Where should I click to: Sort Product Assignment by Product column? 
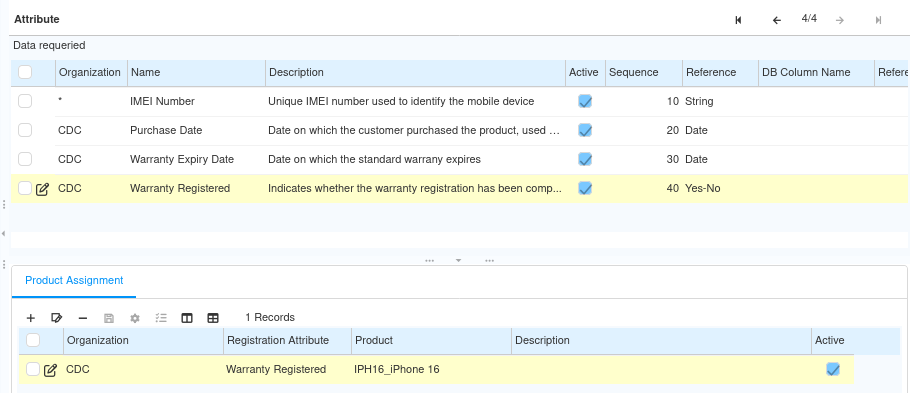click(x=431, y=341)
